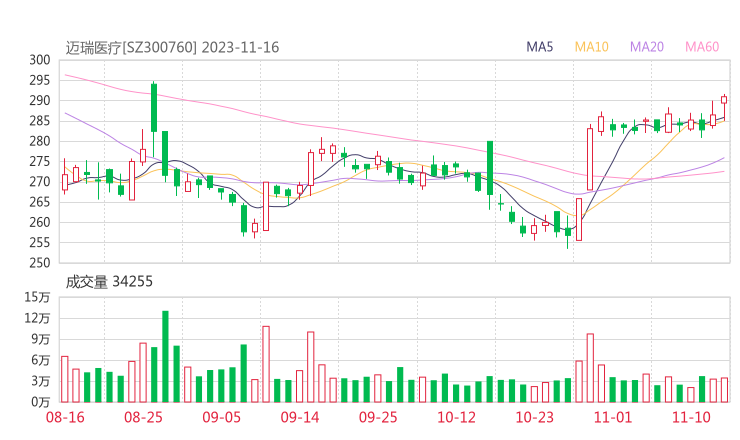The image size is (740, 440).
Task: Click the 285 price axis label
Action: (40, 121)
